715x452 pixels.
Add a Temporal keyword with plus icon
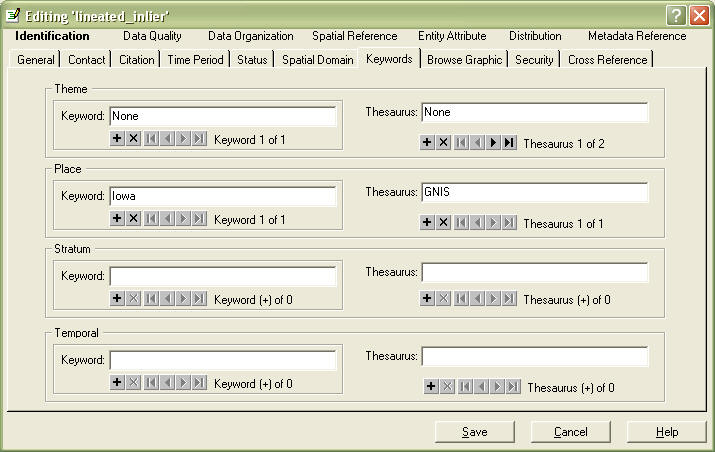pos(117,382)
